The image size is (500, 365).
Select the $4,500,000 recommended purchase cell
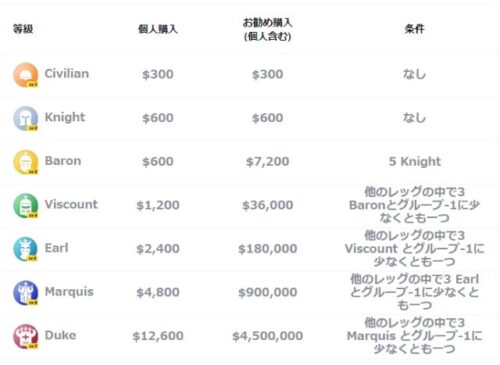[268, 336]
